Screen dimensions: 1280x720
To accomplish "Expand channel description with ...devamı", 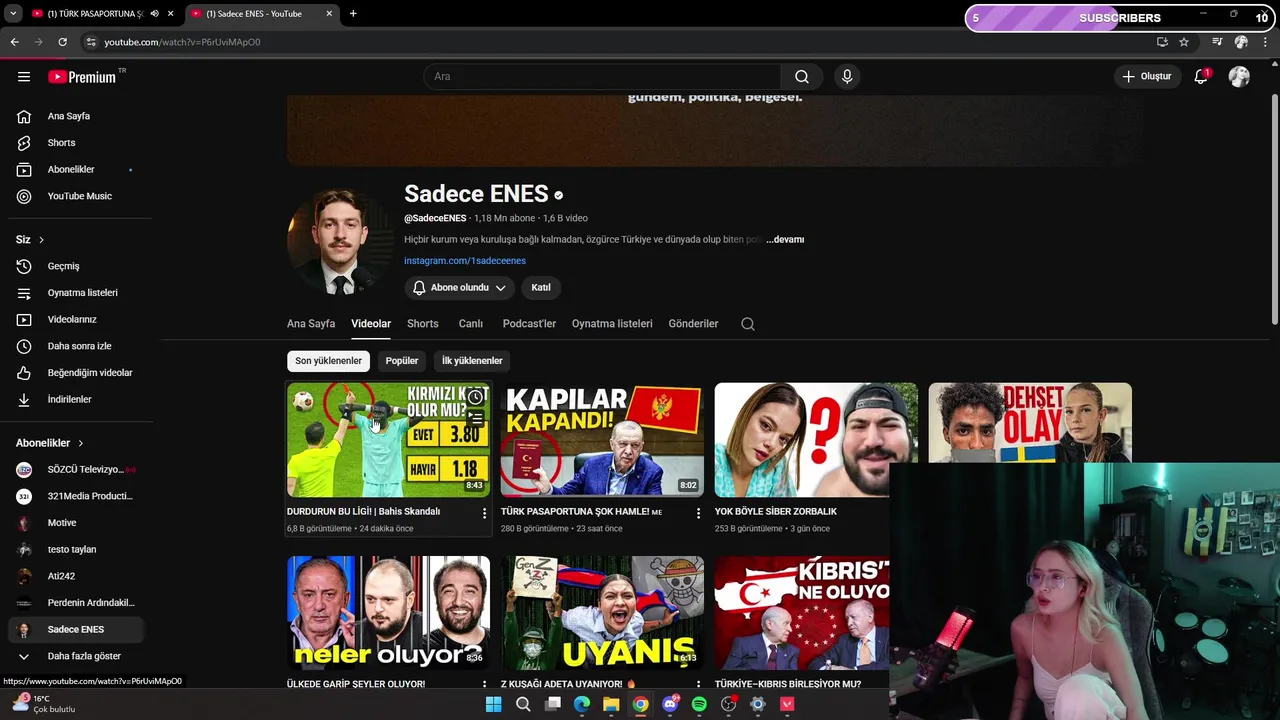I will coord(785,240).
